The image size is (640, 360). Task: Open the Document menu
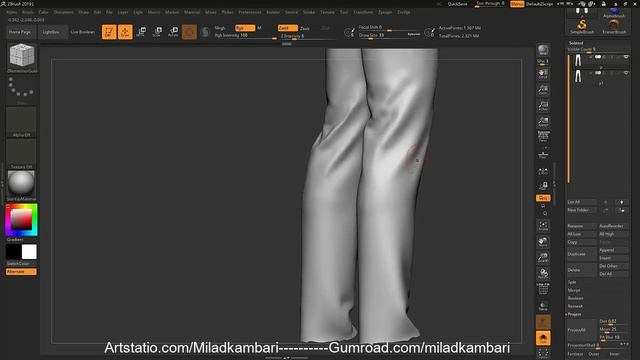pos(64,12)
